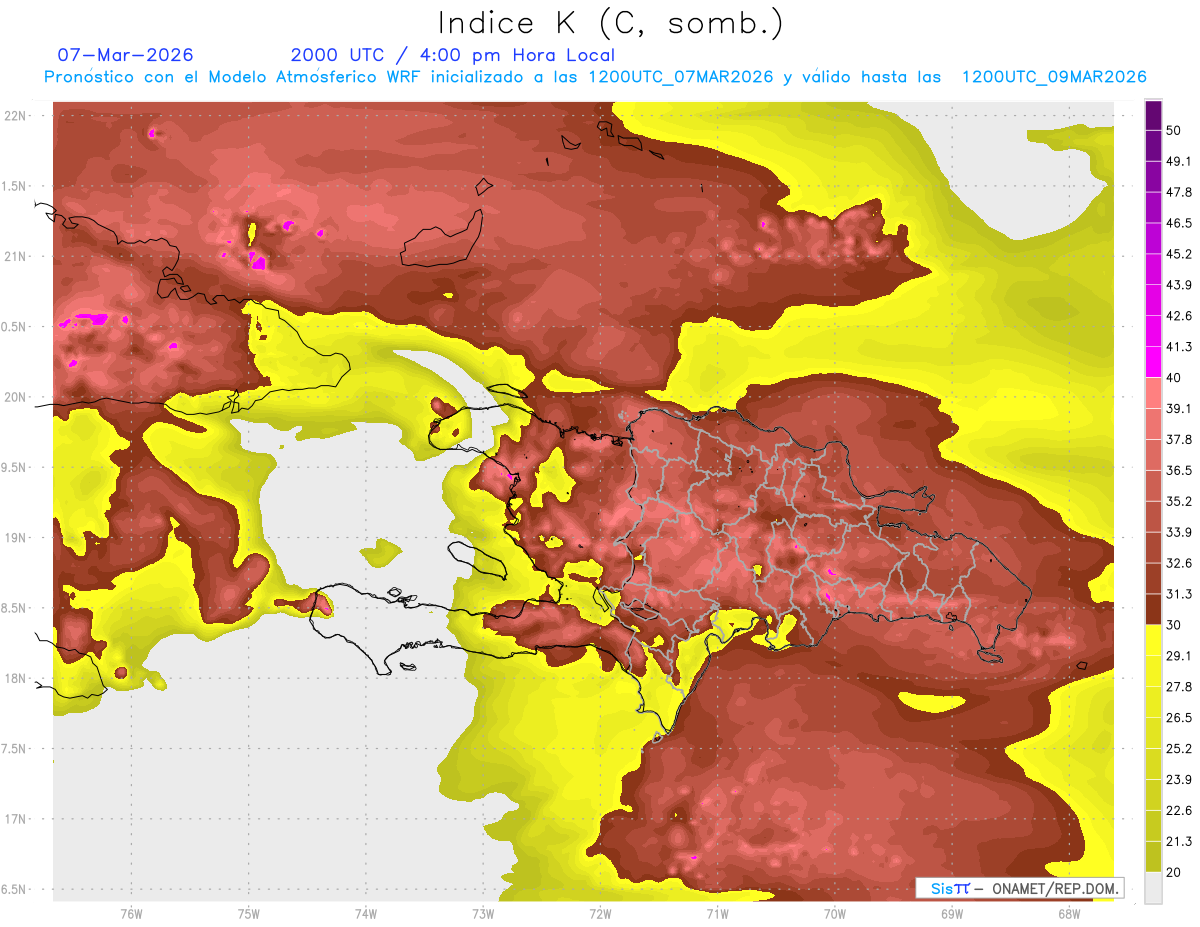The height and width of the screenshot is (927, 1200).
Task: Click the '45.2' color scale value
Action: [1178, 254]
